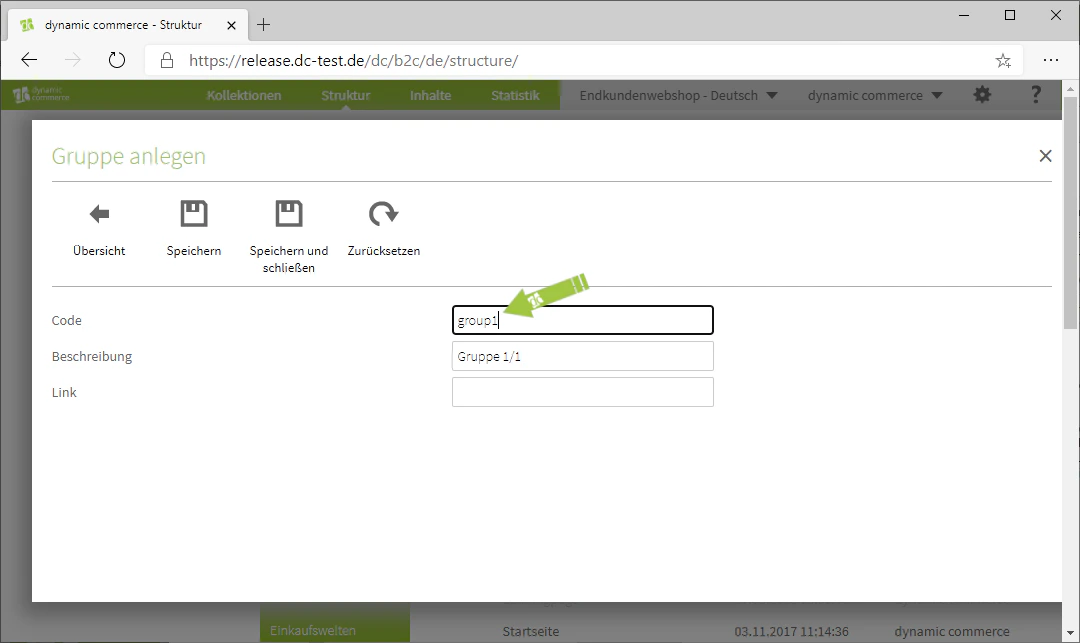The image size is (1080, 643).
Task: Click into the Code input field
Action: click(583, 320)
